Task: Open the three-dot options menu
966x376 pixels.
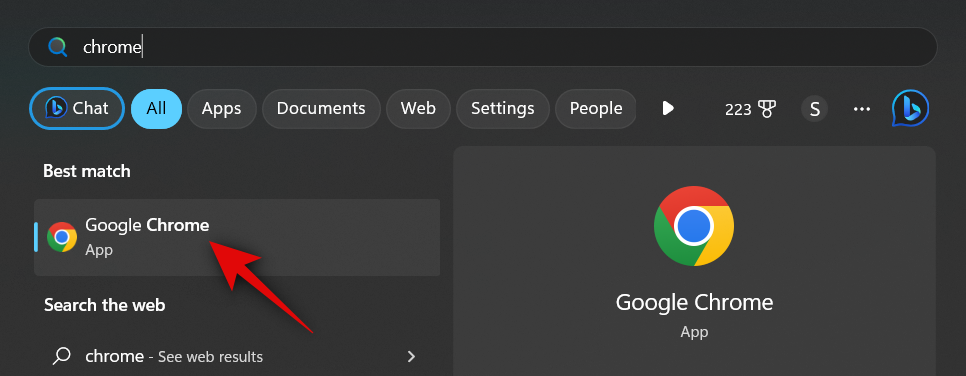Action: [x=861, y=109]
